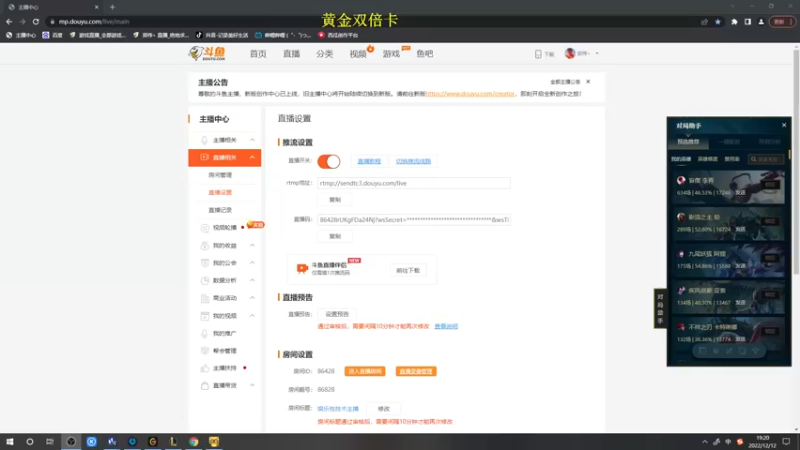Click the chart icon beside 数据分析

(205, 280)
